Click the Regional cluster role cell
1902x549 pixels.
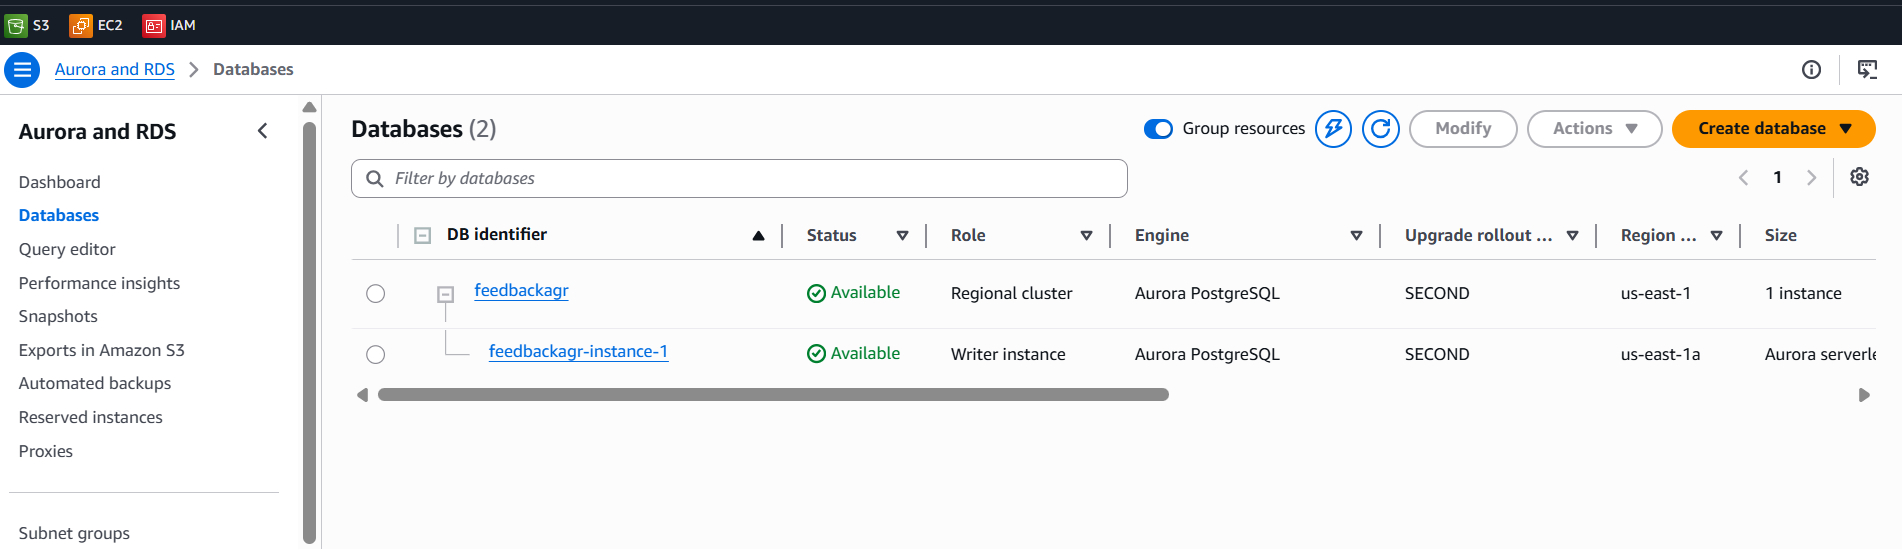(1011, 293)
